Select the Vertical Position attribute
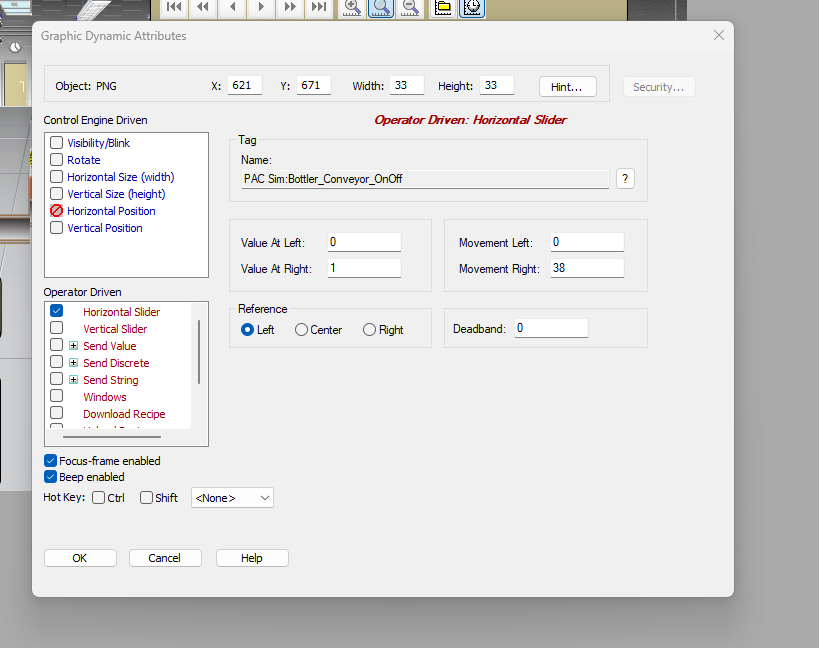 click(x=104, y=228)
